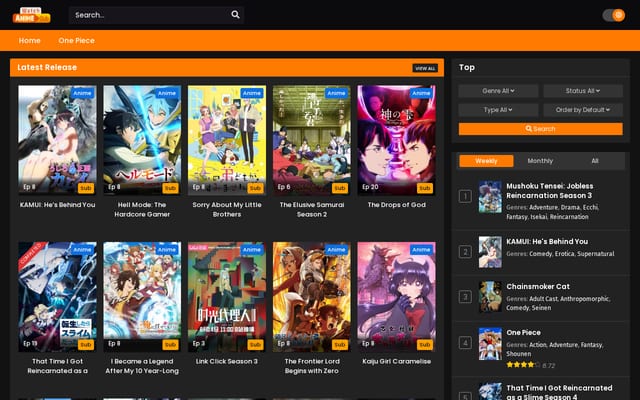Click Anime badge on The Elusive Samurai
The height and width of the screenshot is (400, 640).
[336, 93]
